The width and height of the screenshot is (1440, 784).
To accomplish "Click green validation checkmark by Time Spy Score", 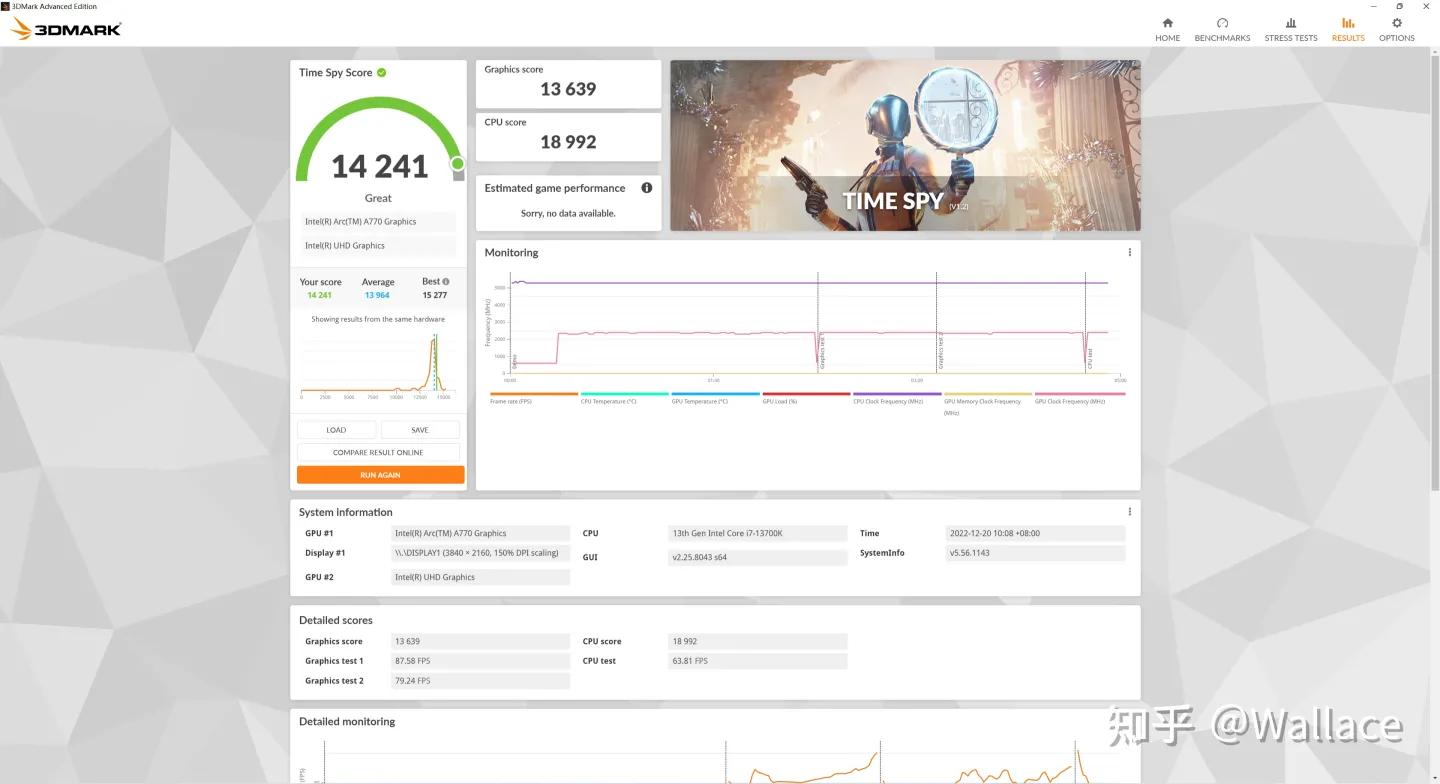I will (382, 73).
